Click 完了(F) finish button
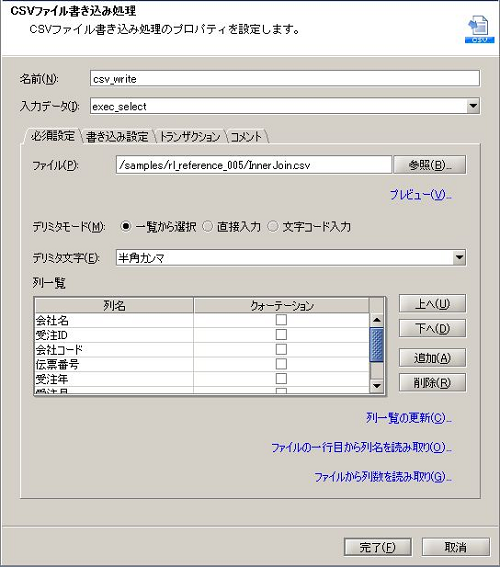500x567 pixels. coord(377,547)
